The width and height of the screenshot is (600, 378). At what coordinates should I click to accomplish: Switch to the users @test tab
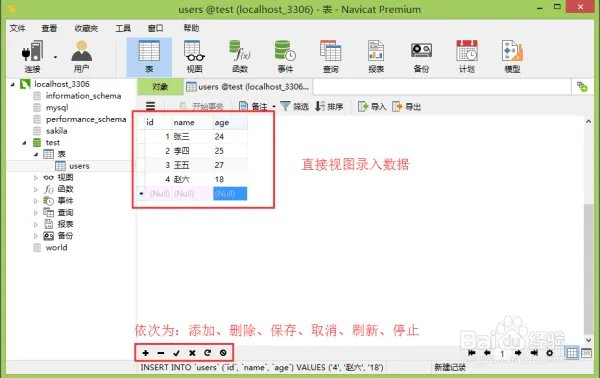click(x=248, y=87)
